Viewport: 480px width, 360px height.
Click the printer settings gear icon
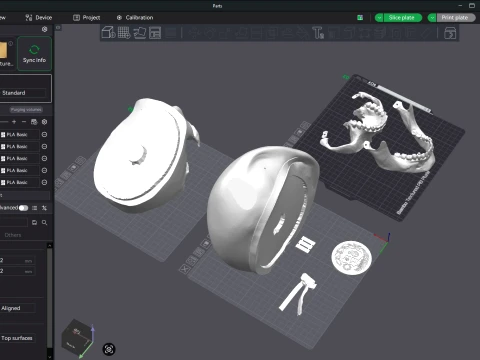(x=44, y=29)
